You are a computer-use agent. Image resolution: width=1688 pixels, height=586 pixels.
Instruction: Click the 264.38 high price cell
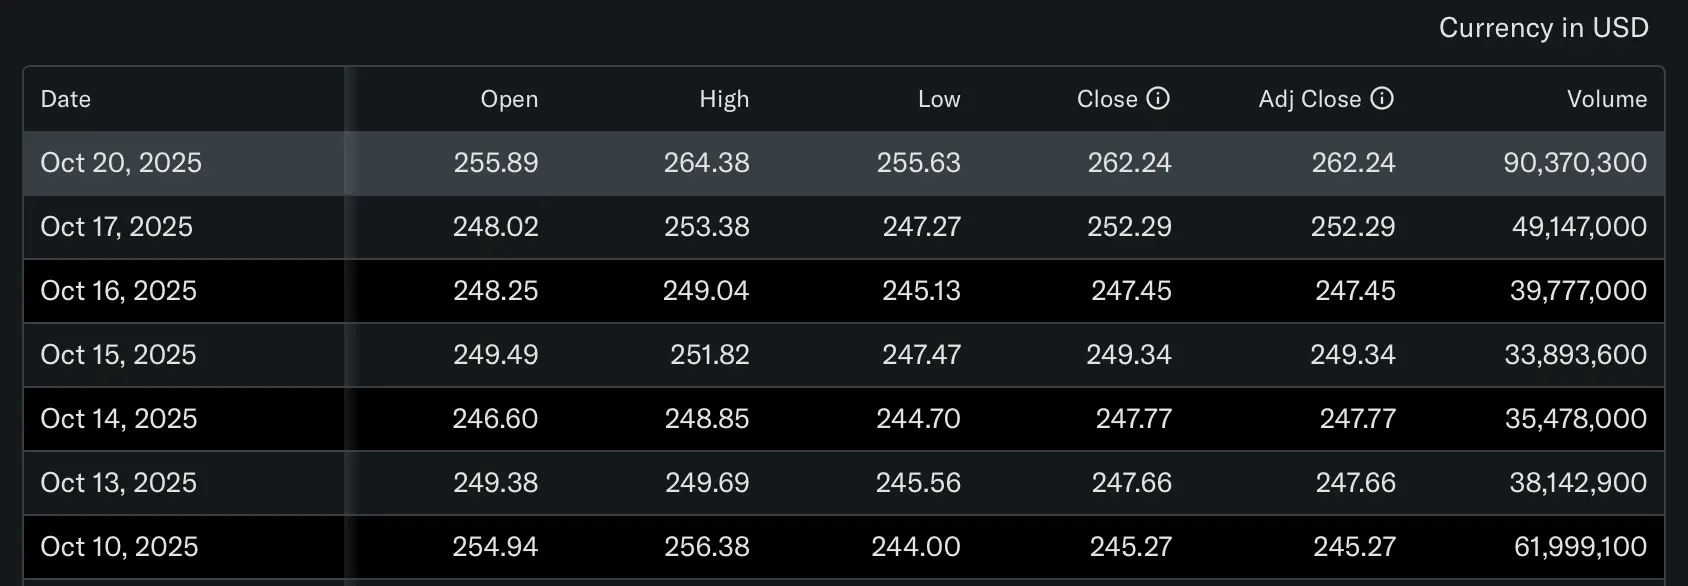(706, 163)
